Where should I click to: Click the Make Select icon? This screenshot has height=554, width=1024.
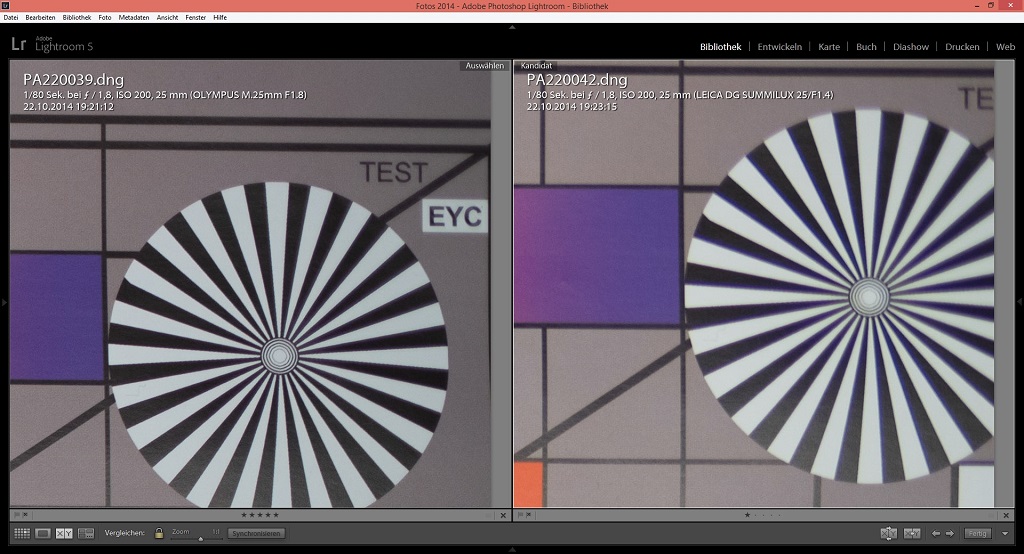pyautogui.click(x=911, y=533)
